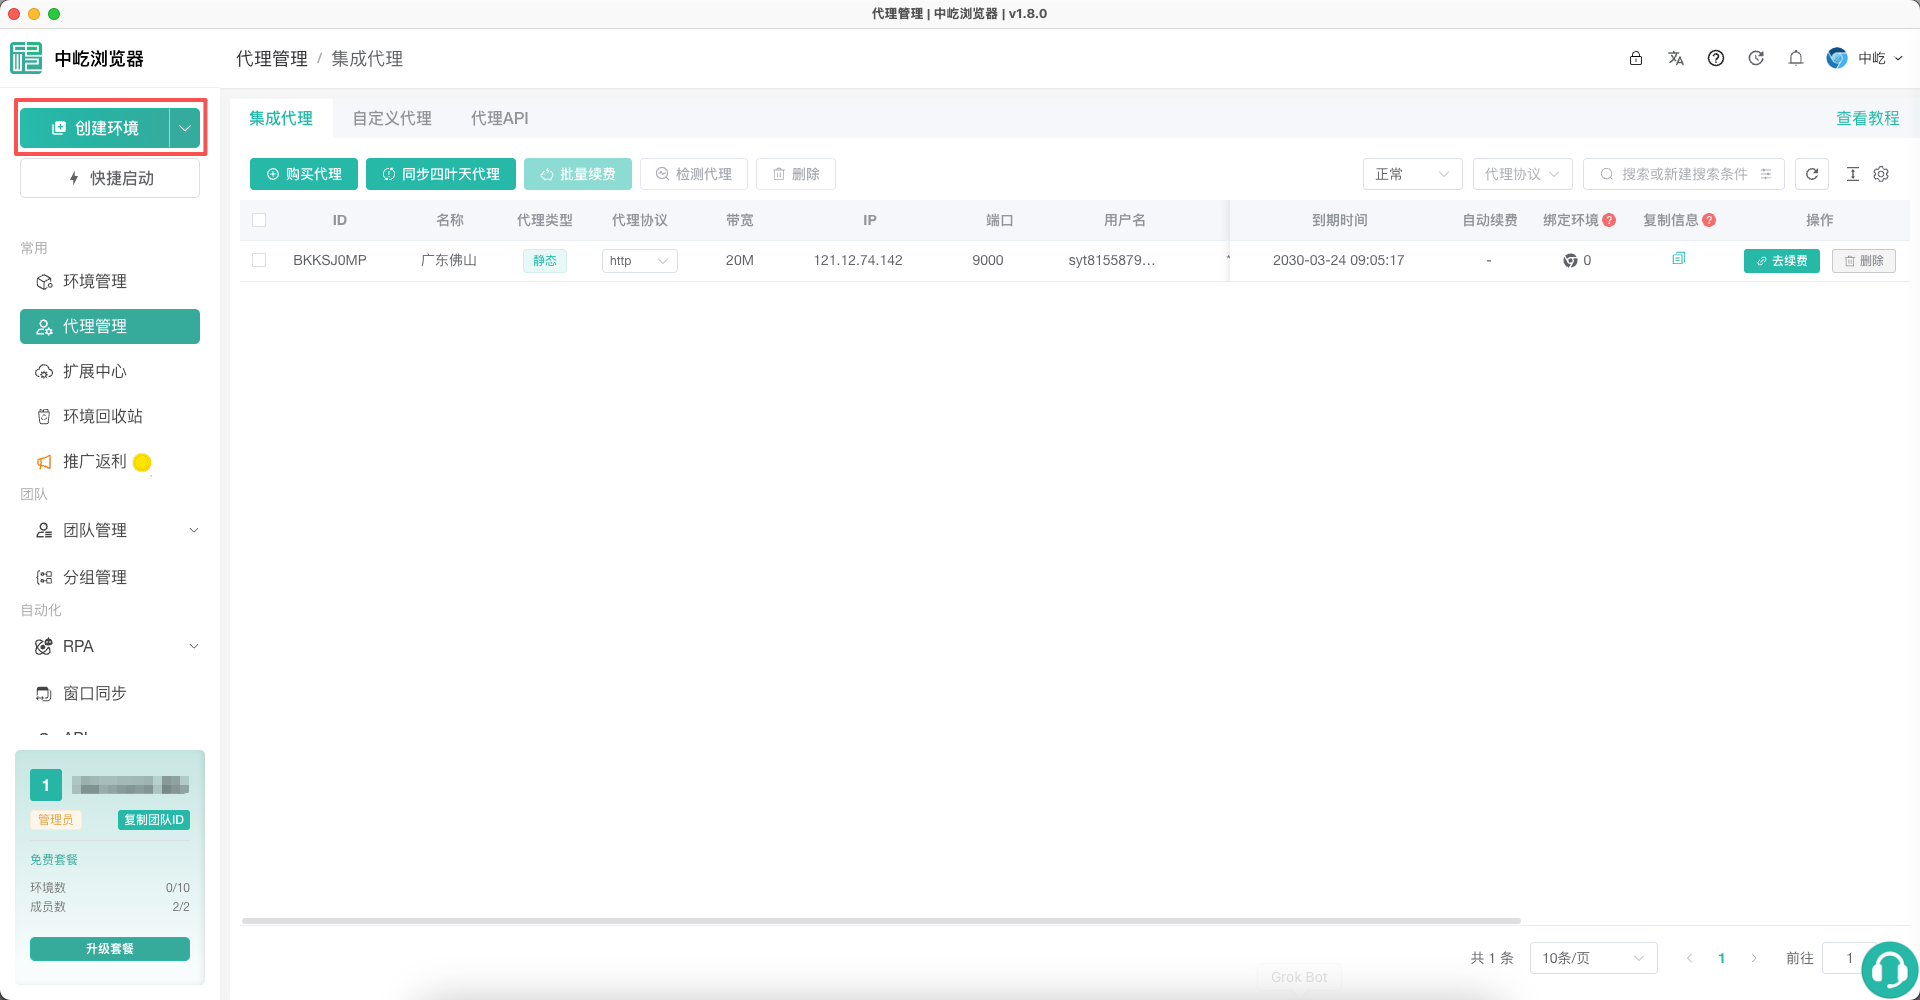The height and width of the screenshot is (1000, 1920).
Task: Open the language translate icon
Action: coord(1676,58)
